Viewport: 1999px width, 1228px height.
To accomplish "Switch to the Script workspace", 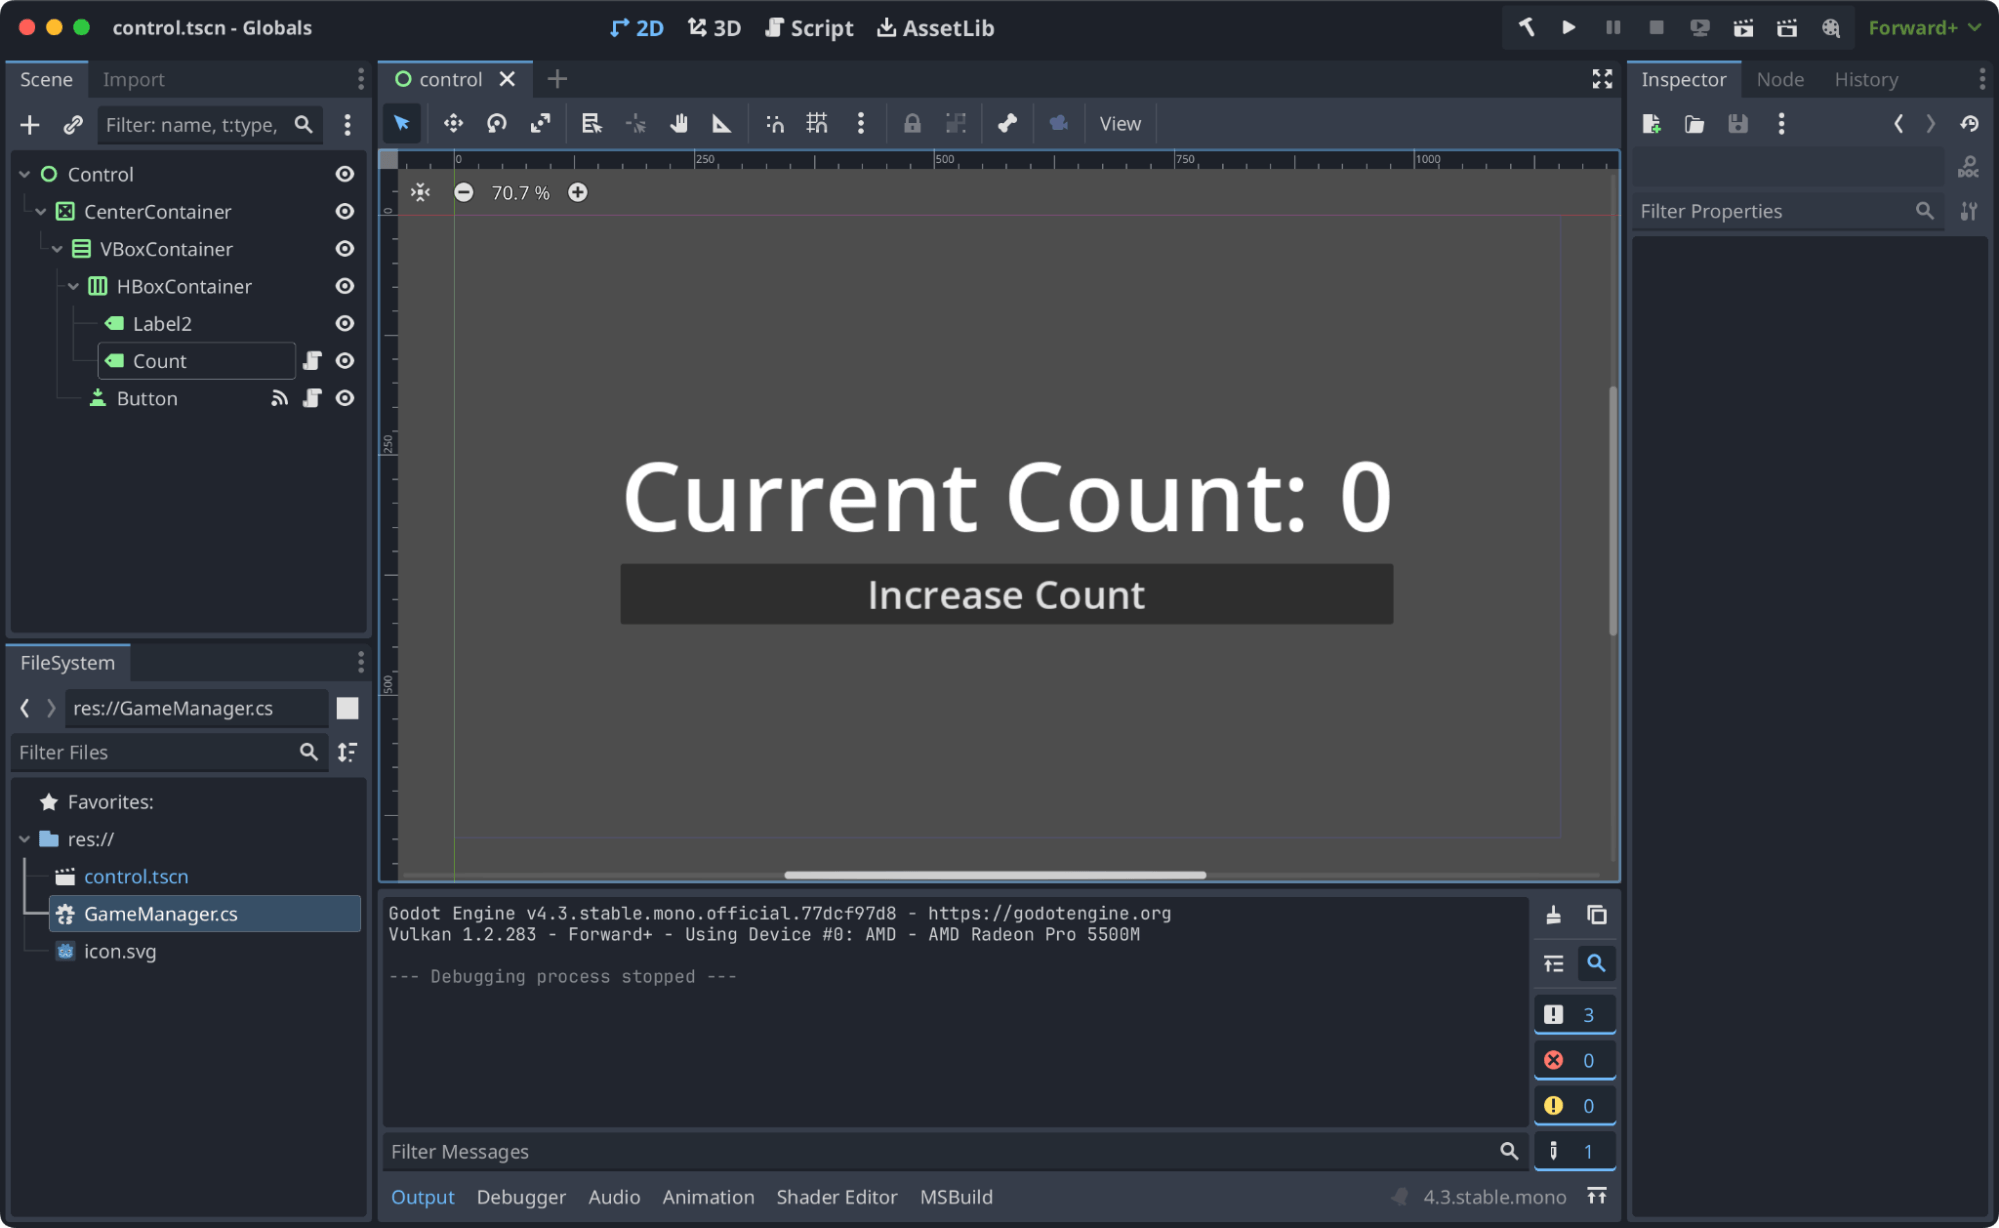I will pyautogui.click(x=809, y=27).
